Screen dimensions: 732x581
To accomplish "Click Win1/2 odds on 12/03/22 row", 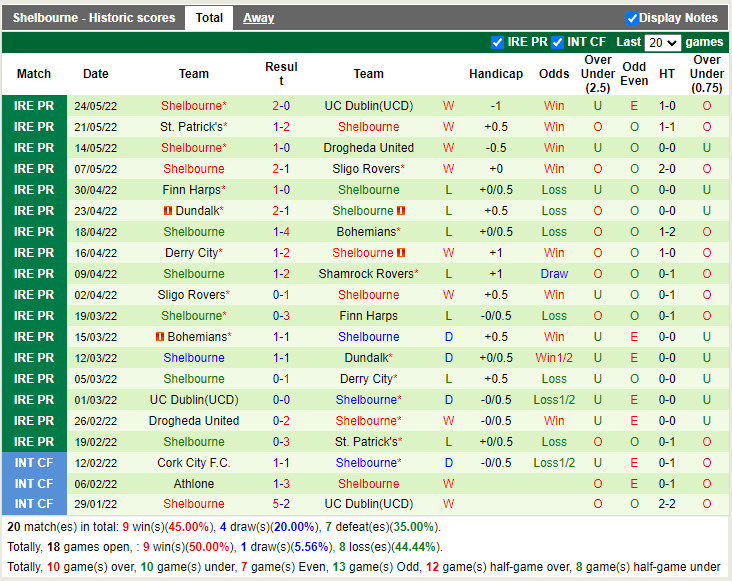I will 554,358.
